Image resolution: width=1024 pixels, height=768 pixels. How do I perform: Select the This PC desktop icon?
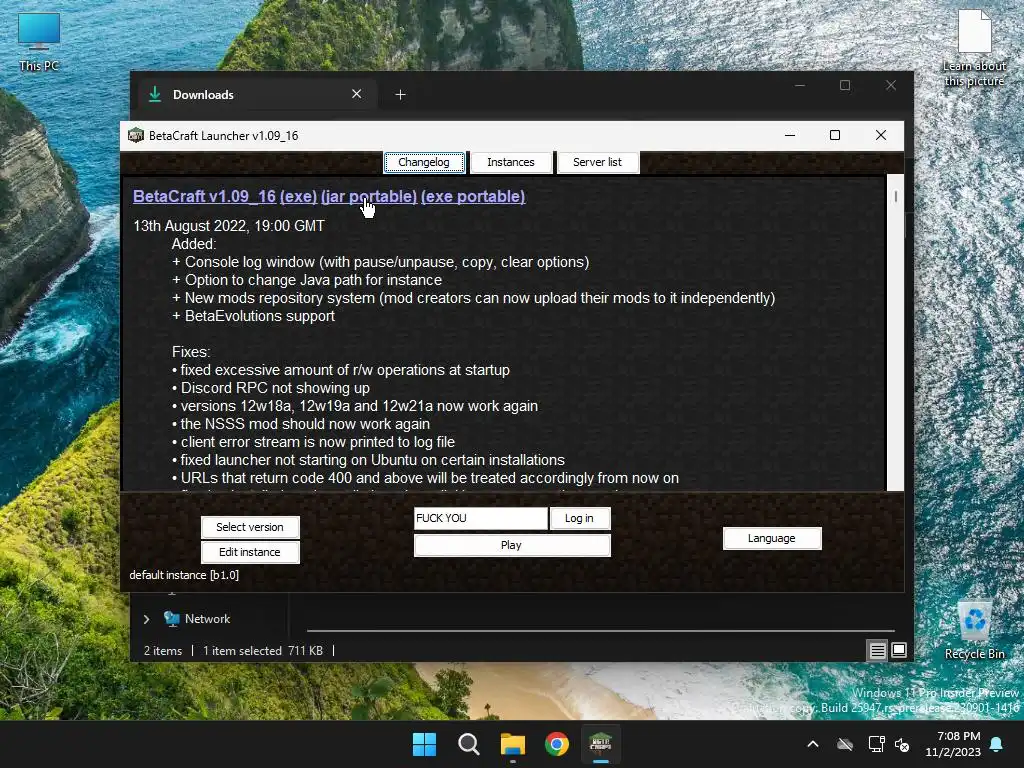pos(39,42)
